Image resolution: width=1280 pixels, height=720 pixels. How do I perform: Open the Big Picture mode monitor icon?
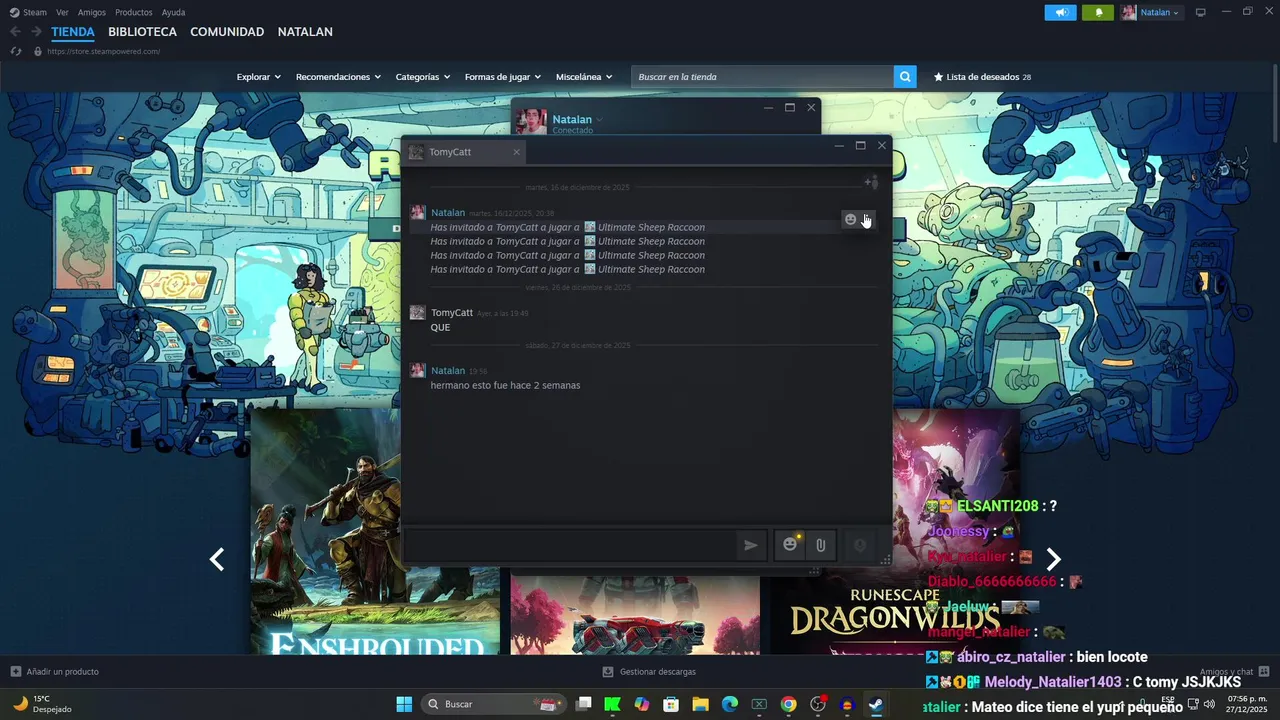(x=1201, y=12)
